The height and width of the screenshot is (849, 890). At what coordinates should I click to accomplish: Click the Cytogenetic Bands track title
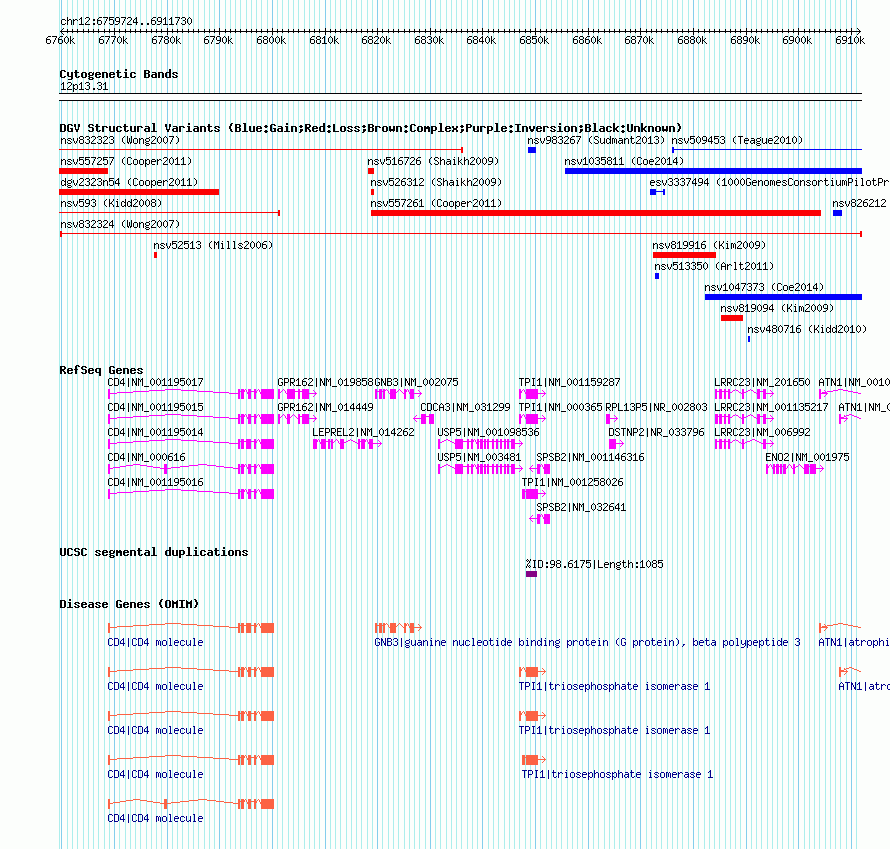coord(119,74)
